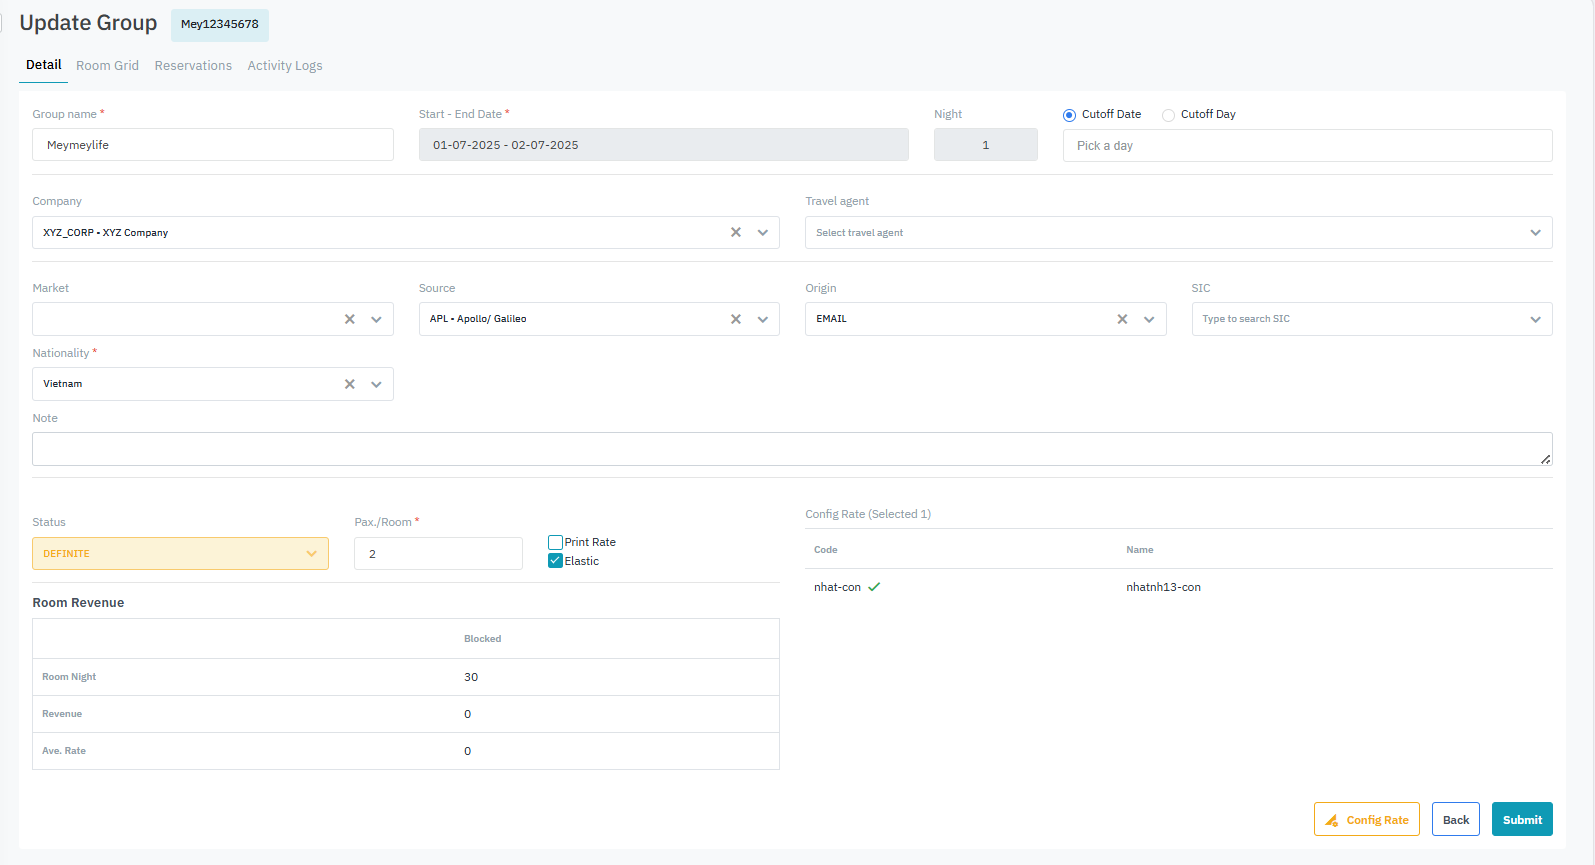Expand the Nationality dropdown arrow
Image resolution: width=1595 pixels, height=865 pixels.
point(377,384)
